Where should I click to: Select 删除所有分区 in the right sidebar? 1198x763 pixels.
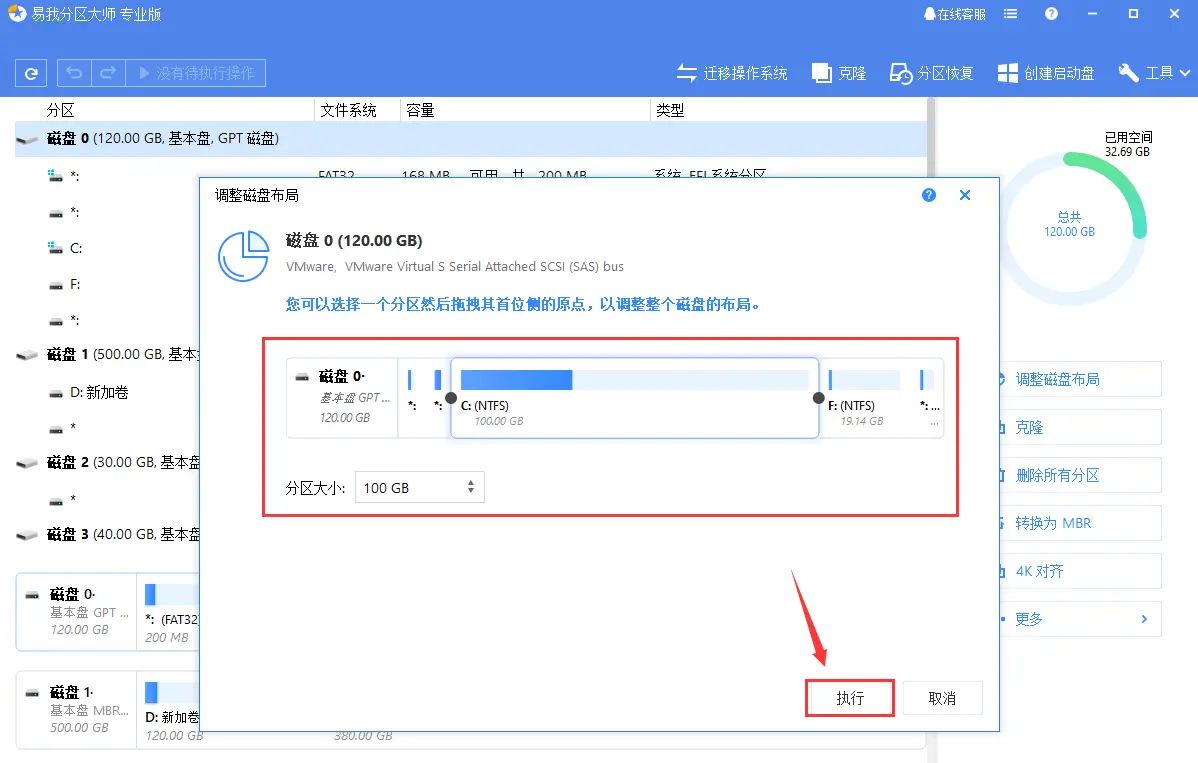tap(1080, 475)
